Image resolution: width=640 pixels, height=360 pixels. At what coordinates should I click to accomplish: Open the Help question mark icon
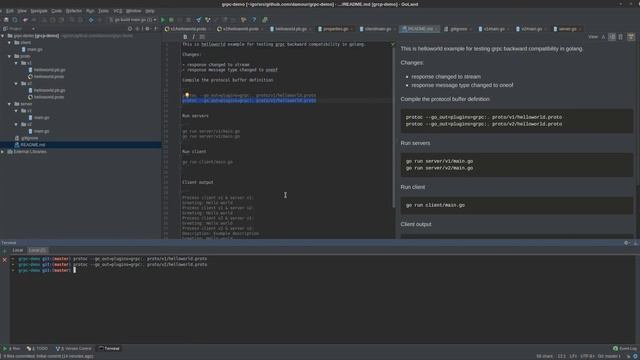[254, 20]
